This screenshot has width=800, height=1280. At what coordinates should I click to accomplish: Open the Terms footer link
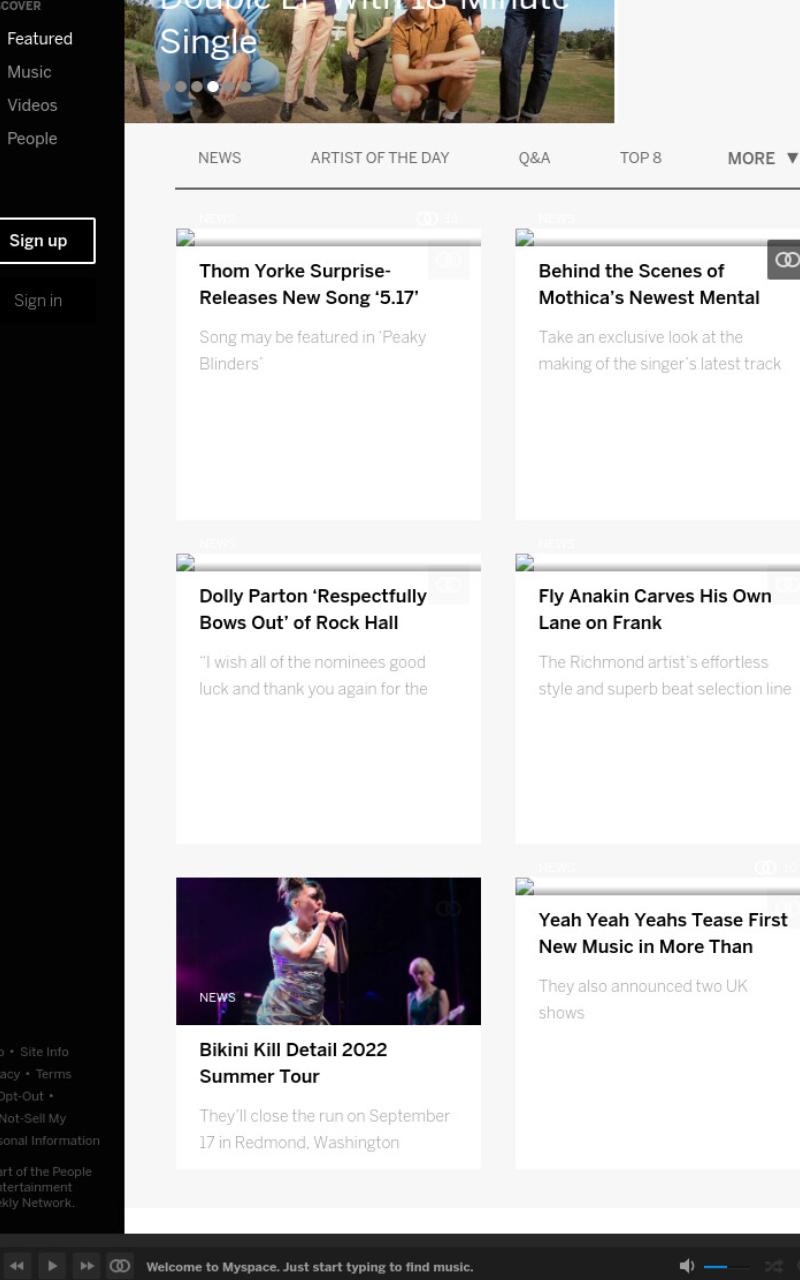pyautogui.click(x=53, y=1074)
